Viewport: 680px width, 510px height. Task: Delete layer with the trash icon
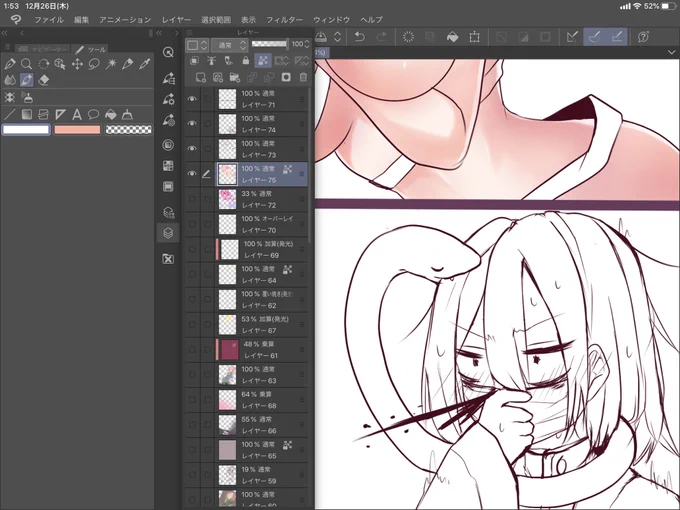click(303, 77)
